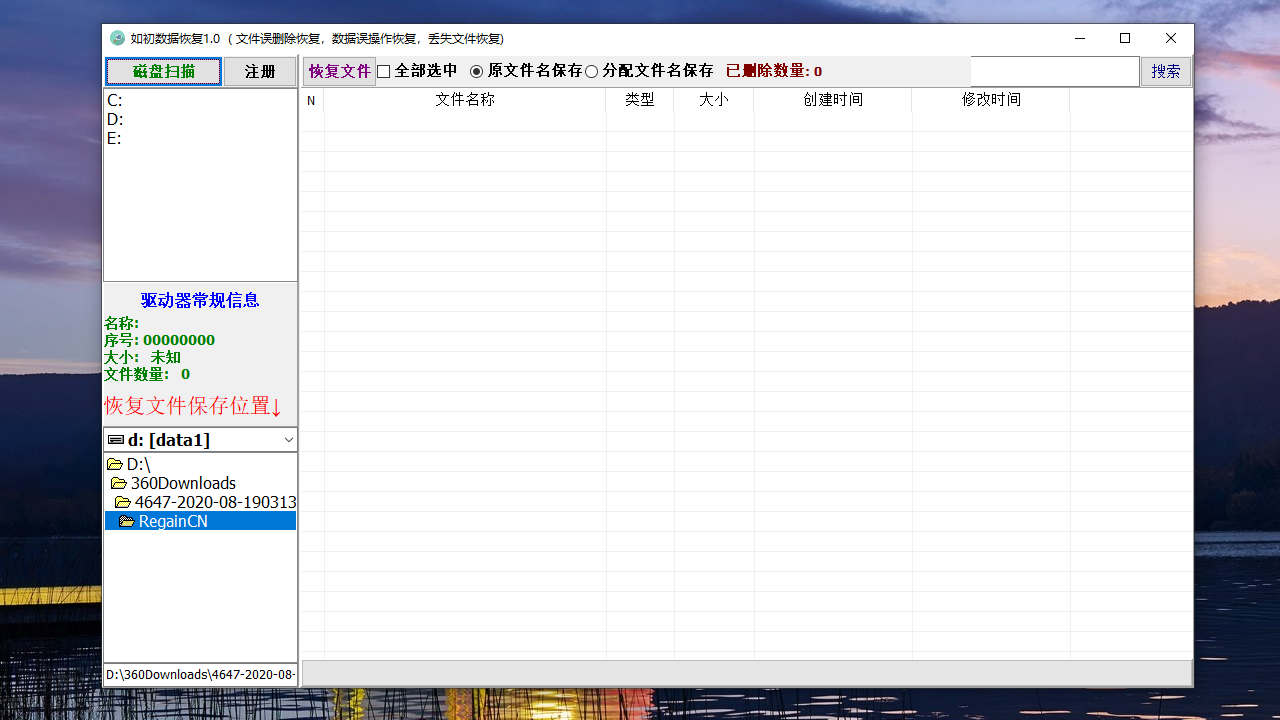The image size is (1280, 720).
Task: Open the 注册 registration dialog
Action: click(259, 71)
